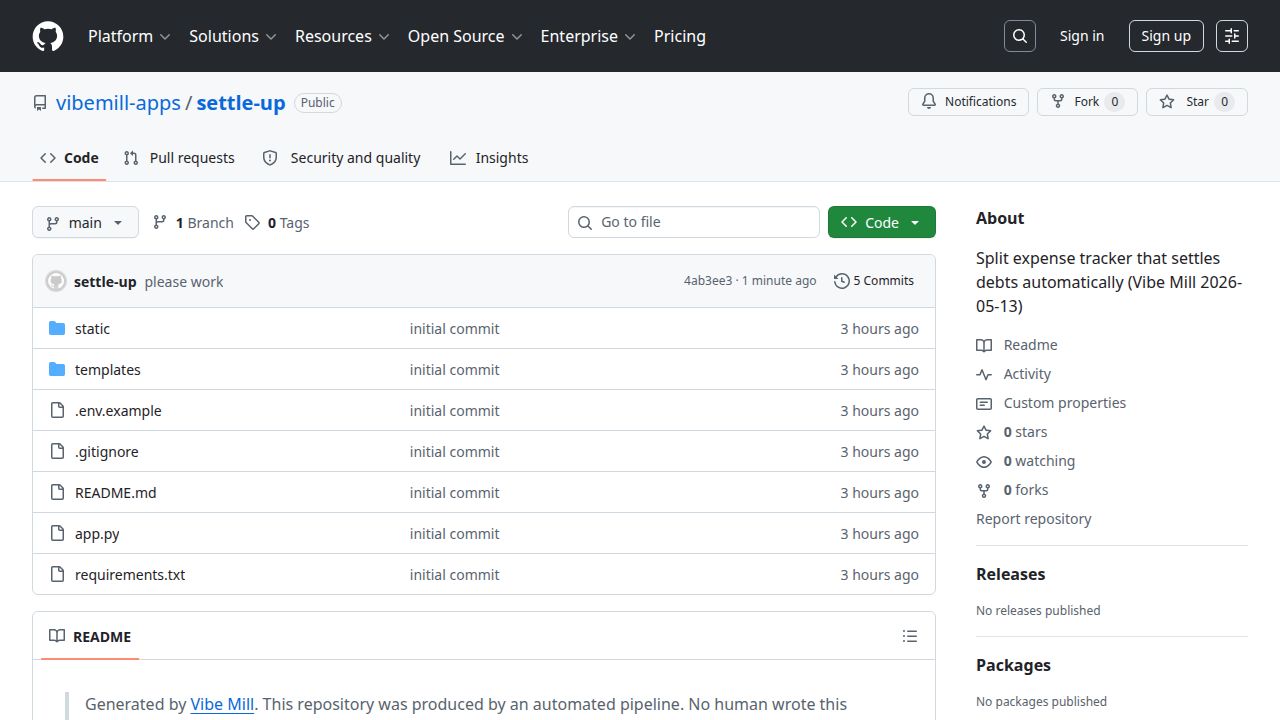
Task: Click the file icon beside requirements.txt
Action: (57, 575)
